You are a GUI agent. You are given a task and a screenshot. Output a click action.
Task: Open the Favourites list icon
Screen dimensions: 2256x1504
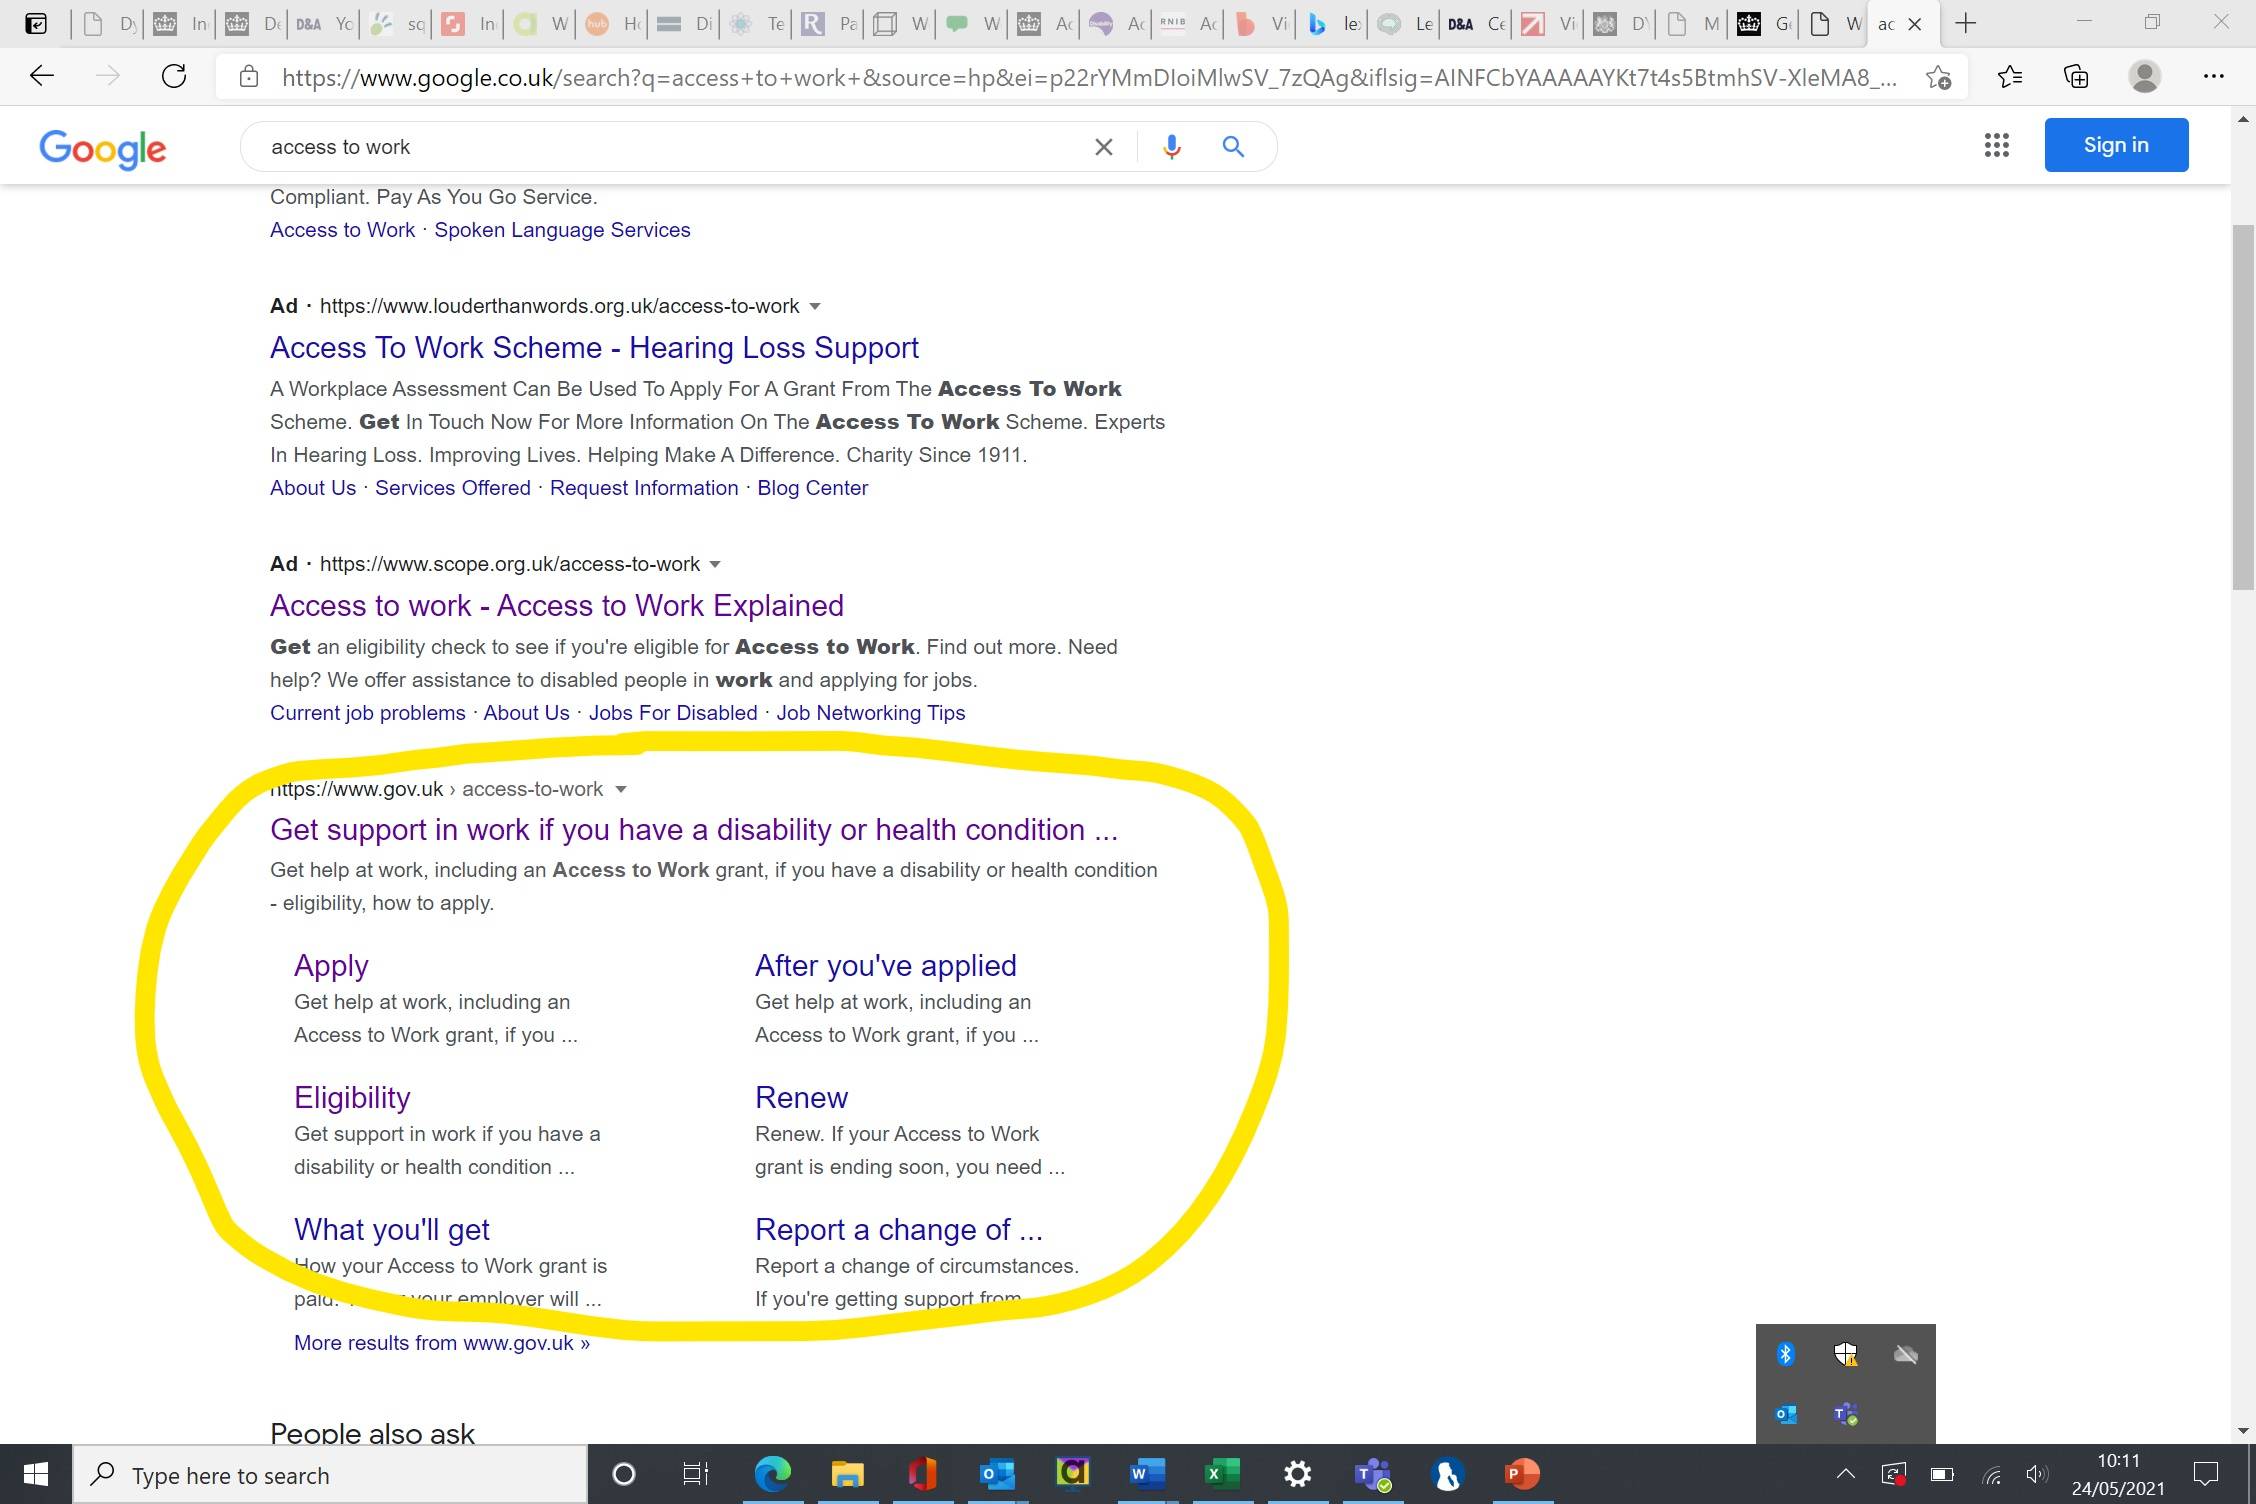pos(2009,76)
